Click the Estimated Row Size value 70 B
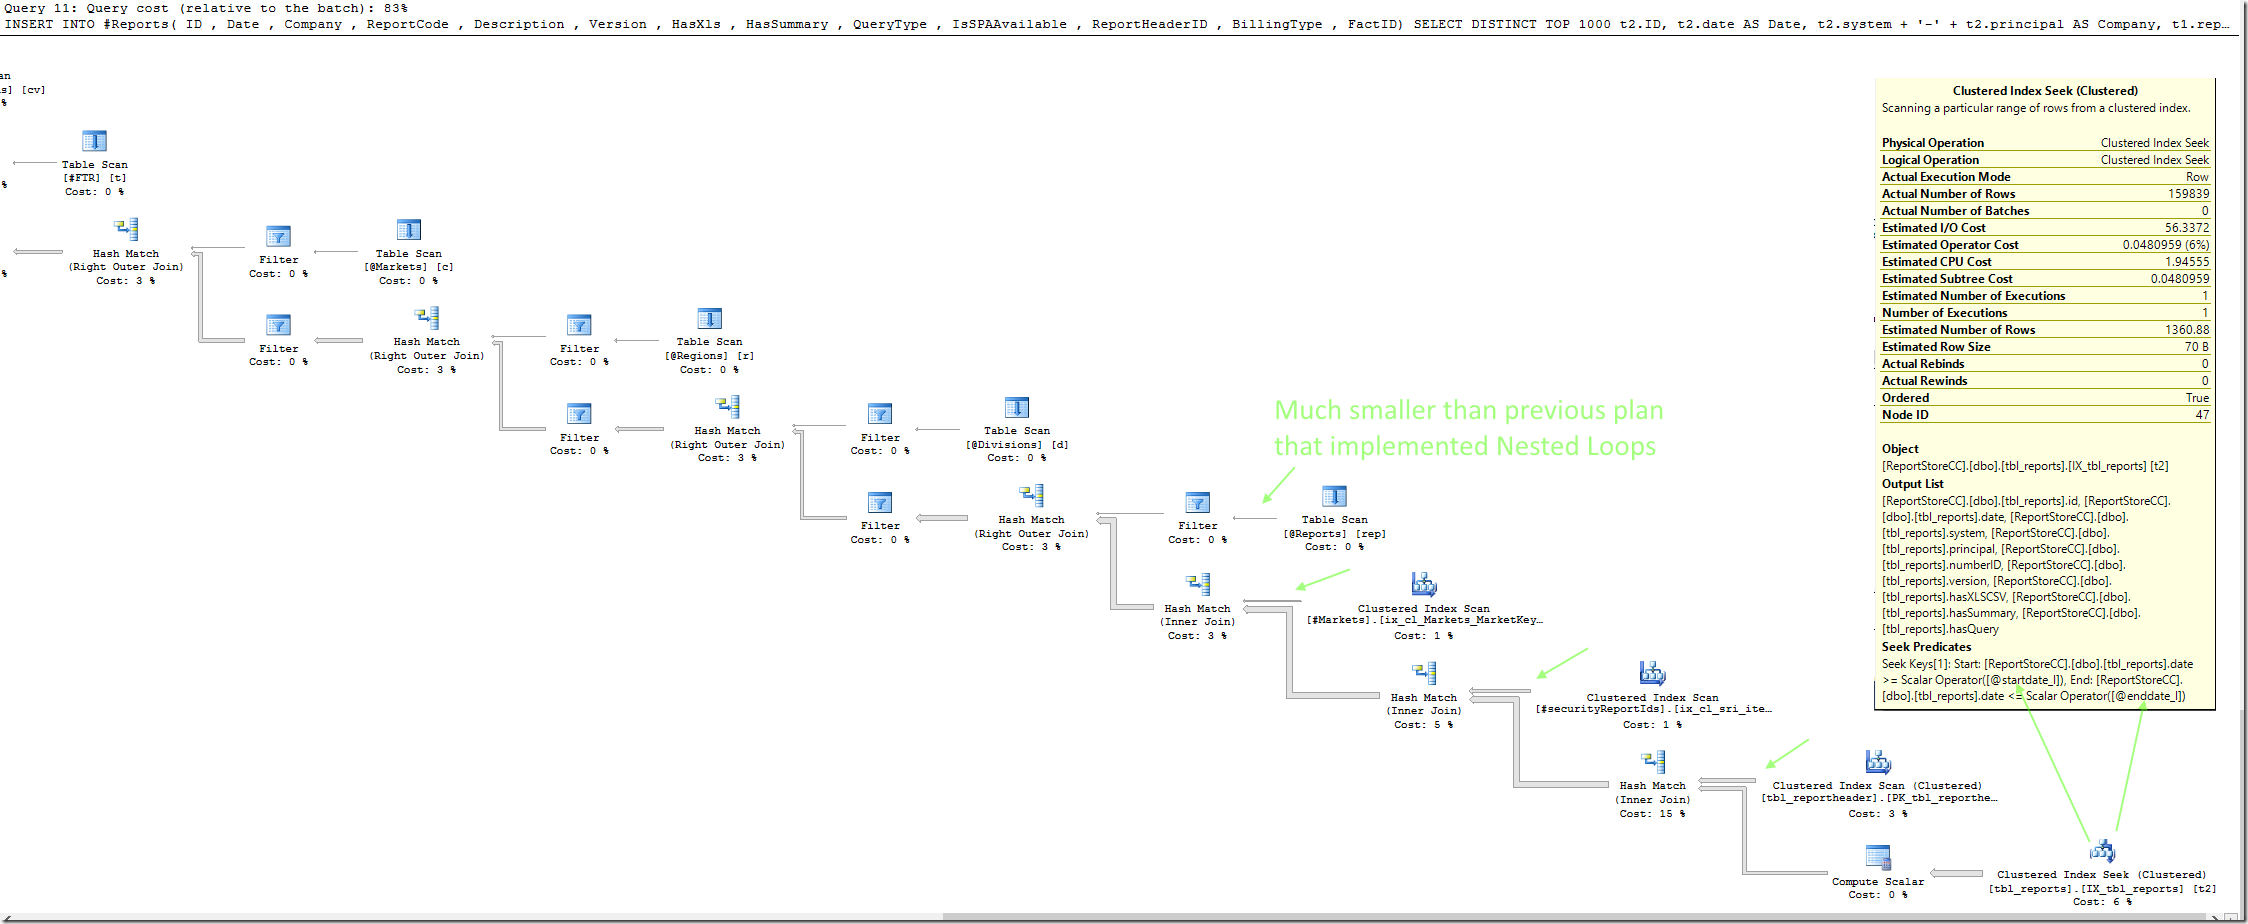 (2197, 347)
